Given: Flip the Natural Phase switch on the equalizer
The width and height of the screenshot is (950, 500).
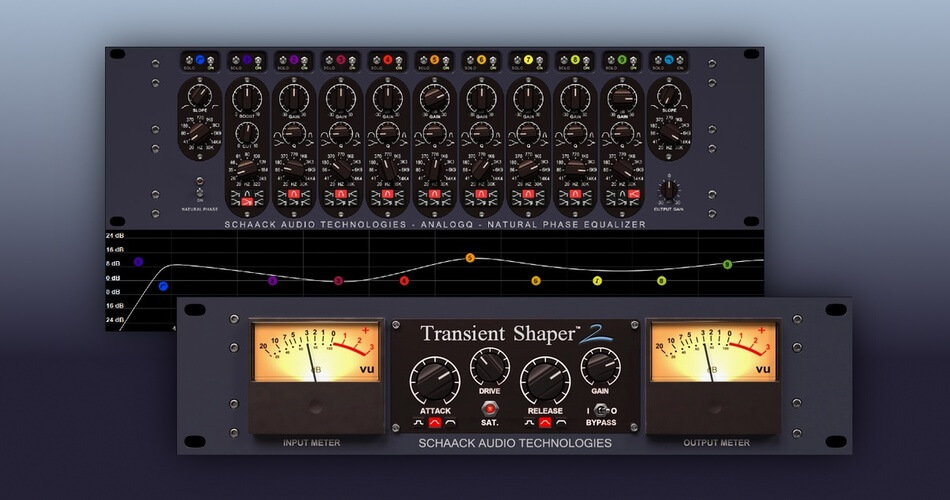Looking at the screenshot, I should tap(200, 191).
